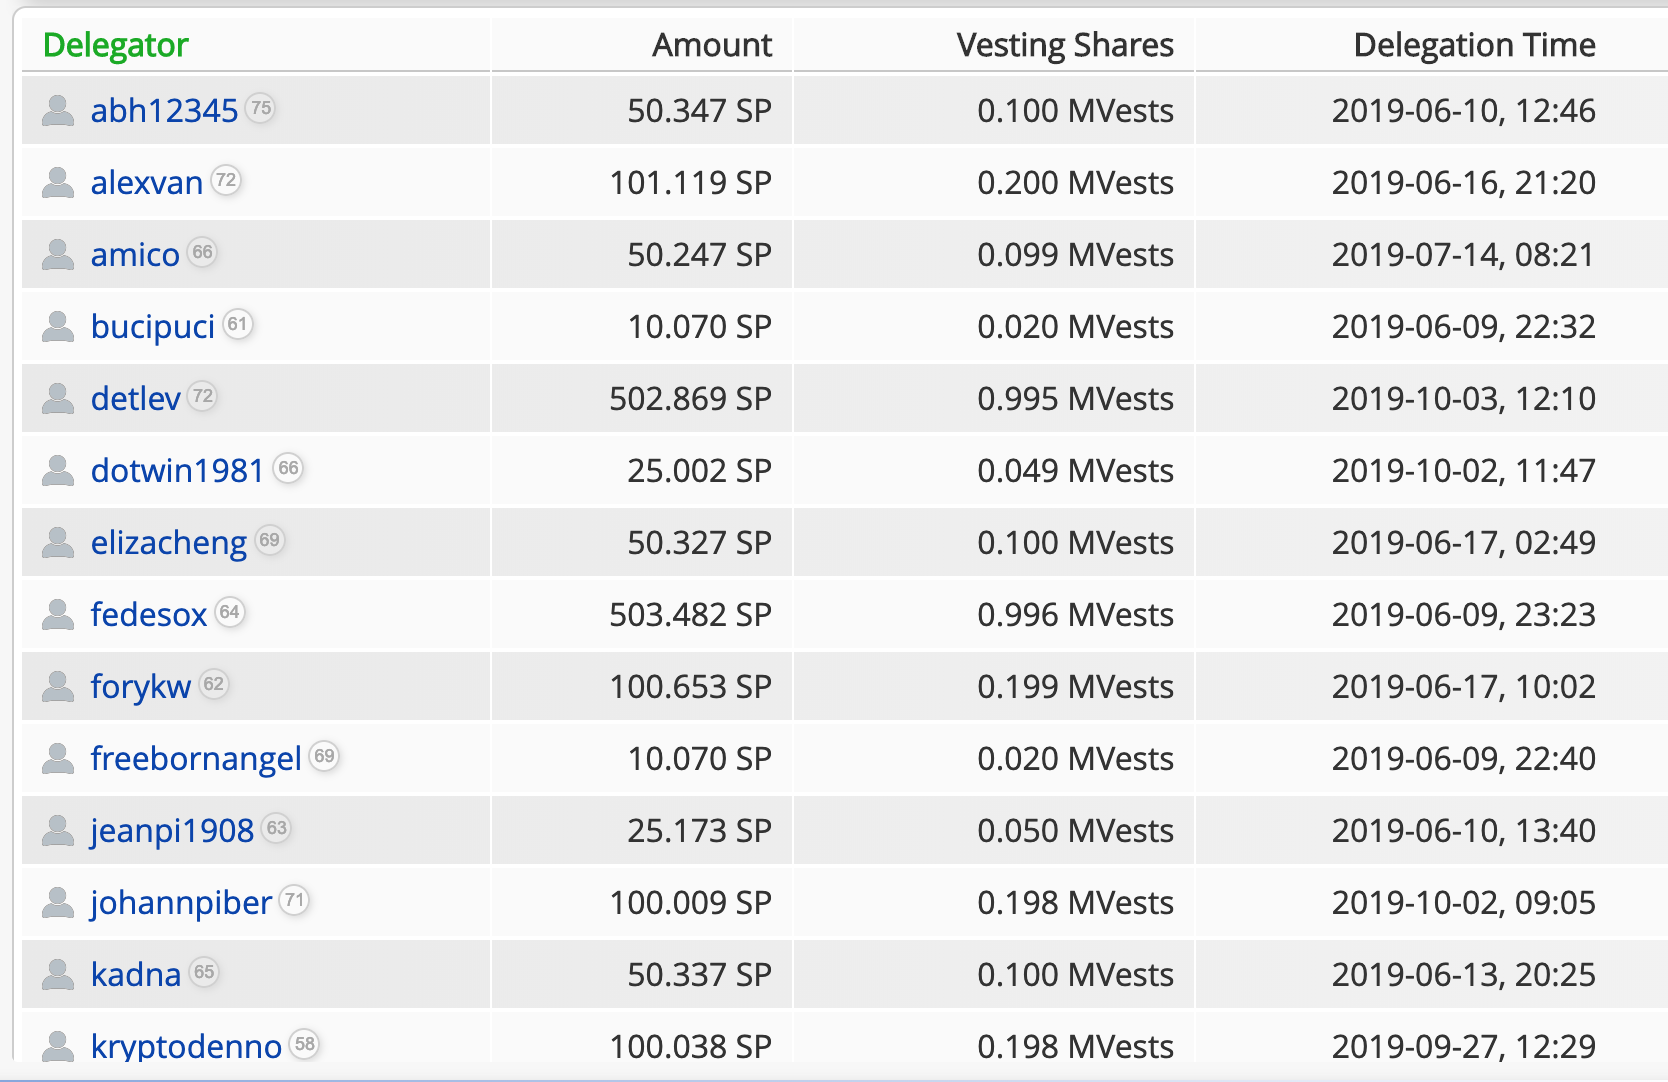Click reputation badge 75 beside abh12345
The width and height of the screenshot is (1668, 1082).
[x=261, y=108]
